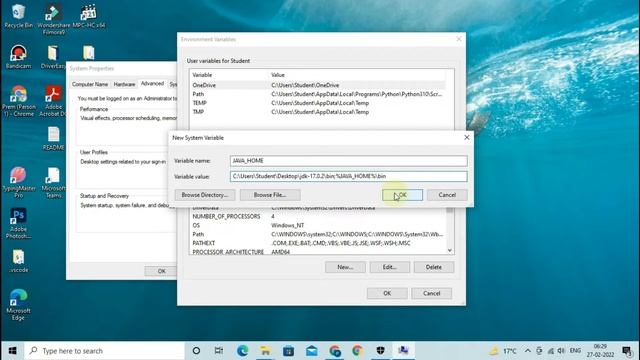Open Microsoft Teams desktop shortcut
Viewport: 640px width, 360px height.
(x=53, y=182)
